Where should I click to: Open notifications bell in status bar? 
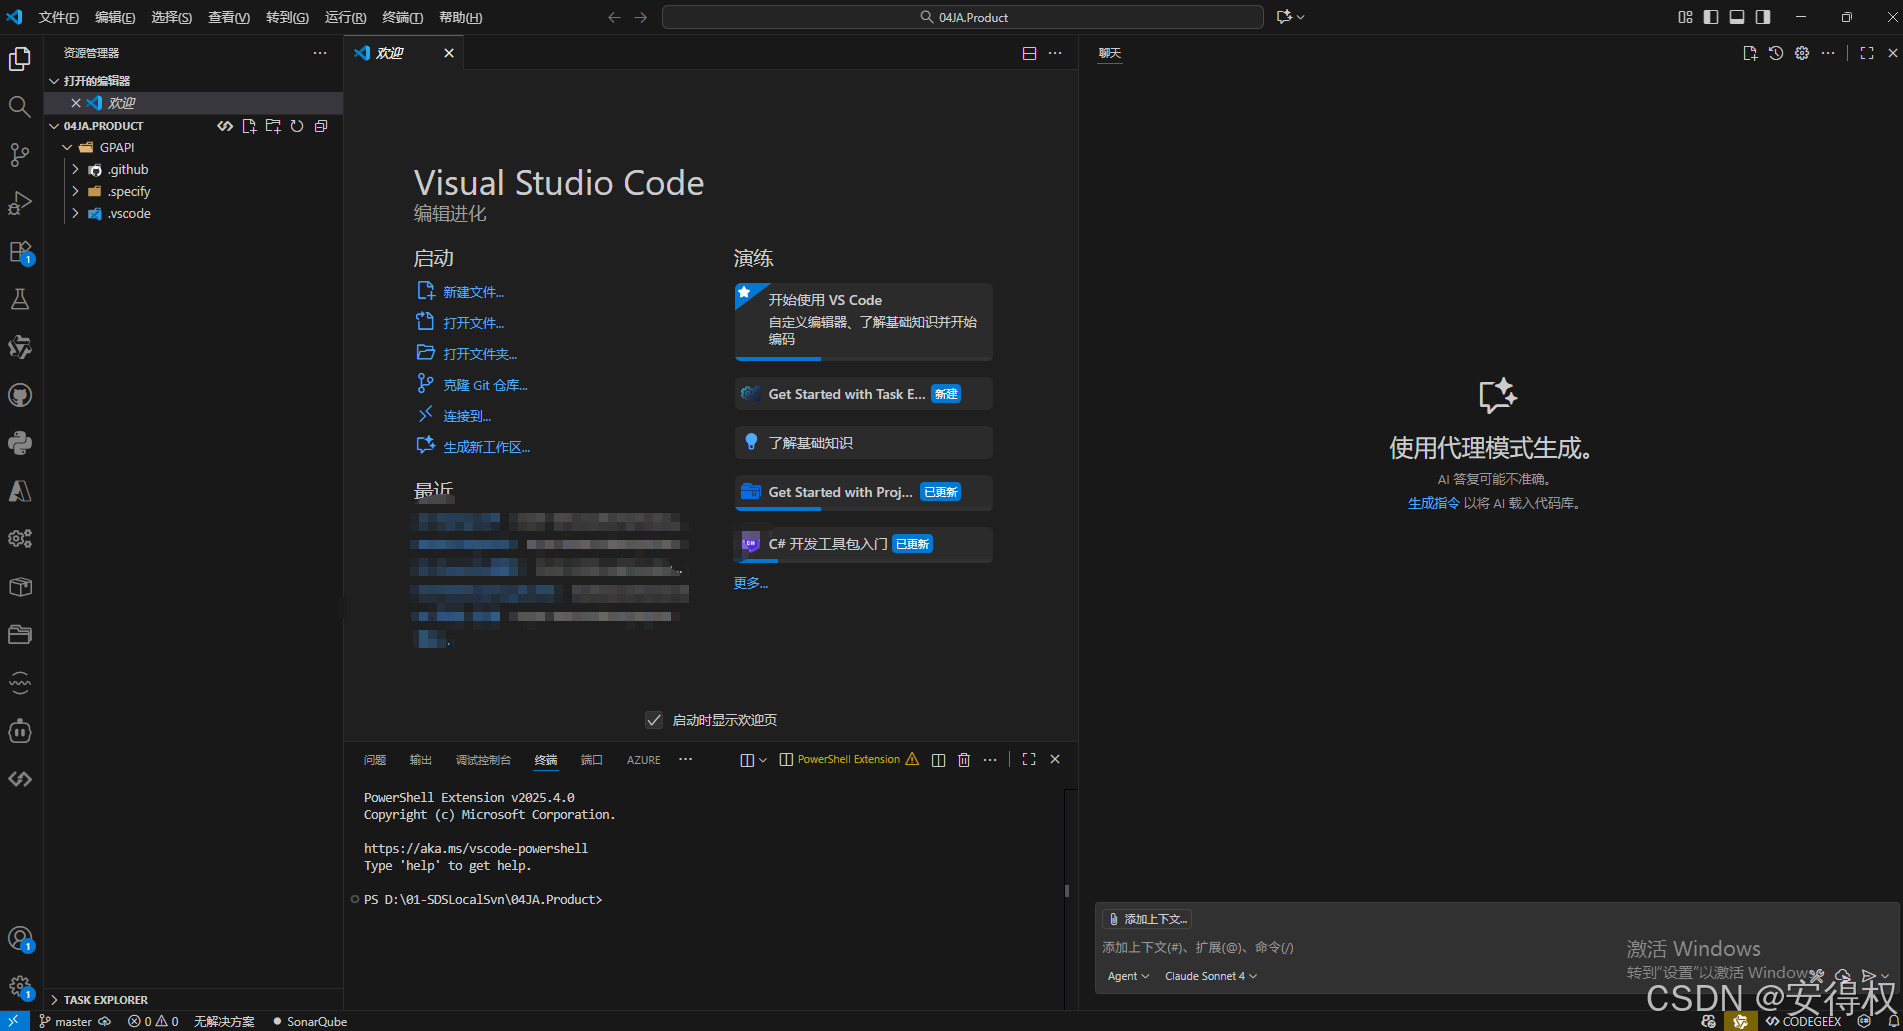click(x=1893, y=1021)
